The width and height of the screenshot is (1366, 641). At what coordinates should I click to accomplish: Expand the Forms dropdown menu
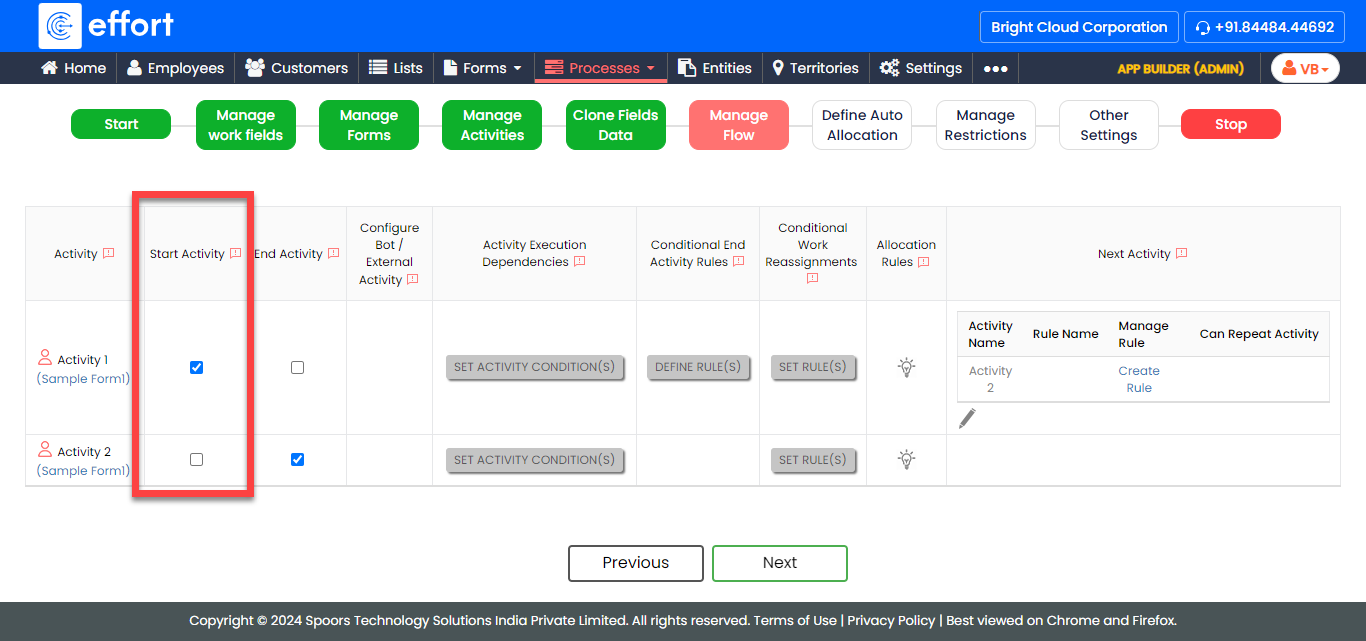point(483,68)
